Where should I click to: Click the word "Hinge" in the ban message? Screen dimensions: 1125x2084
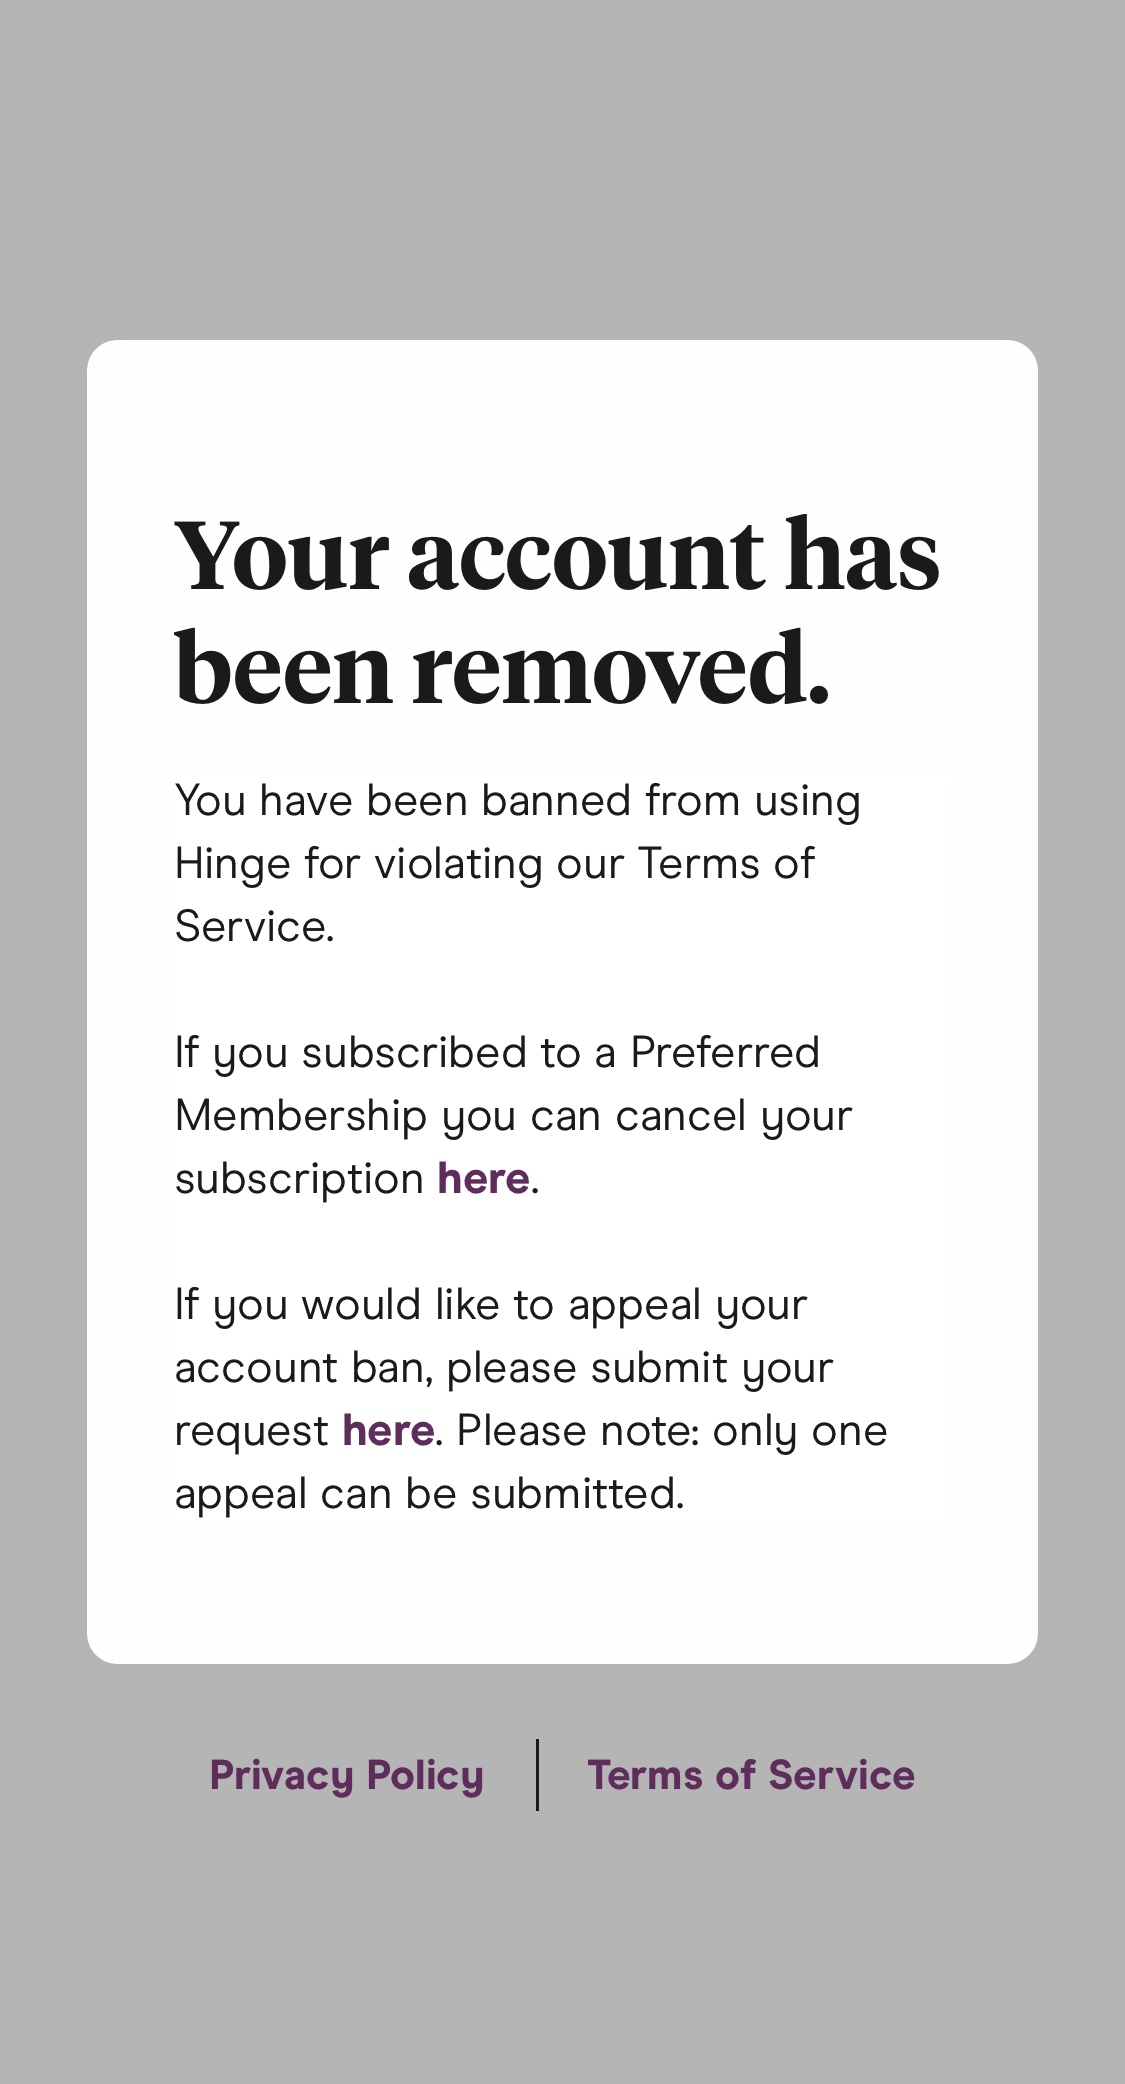point(234,866)
